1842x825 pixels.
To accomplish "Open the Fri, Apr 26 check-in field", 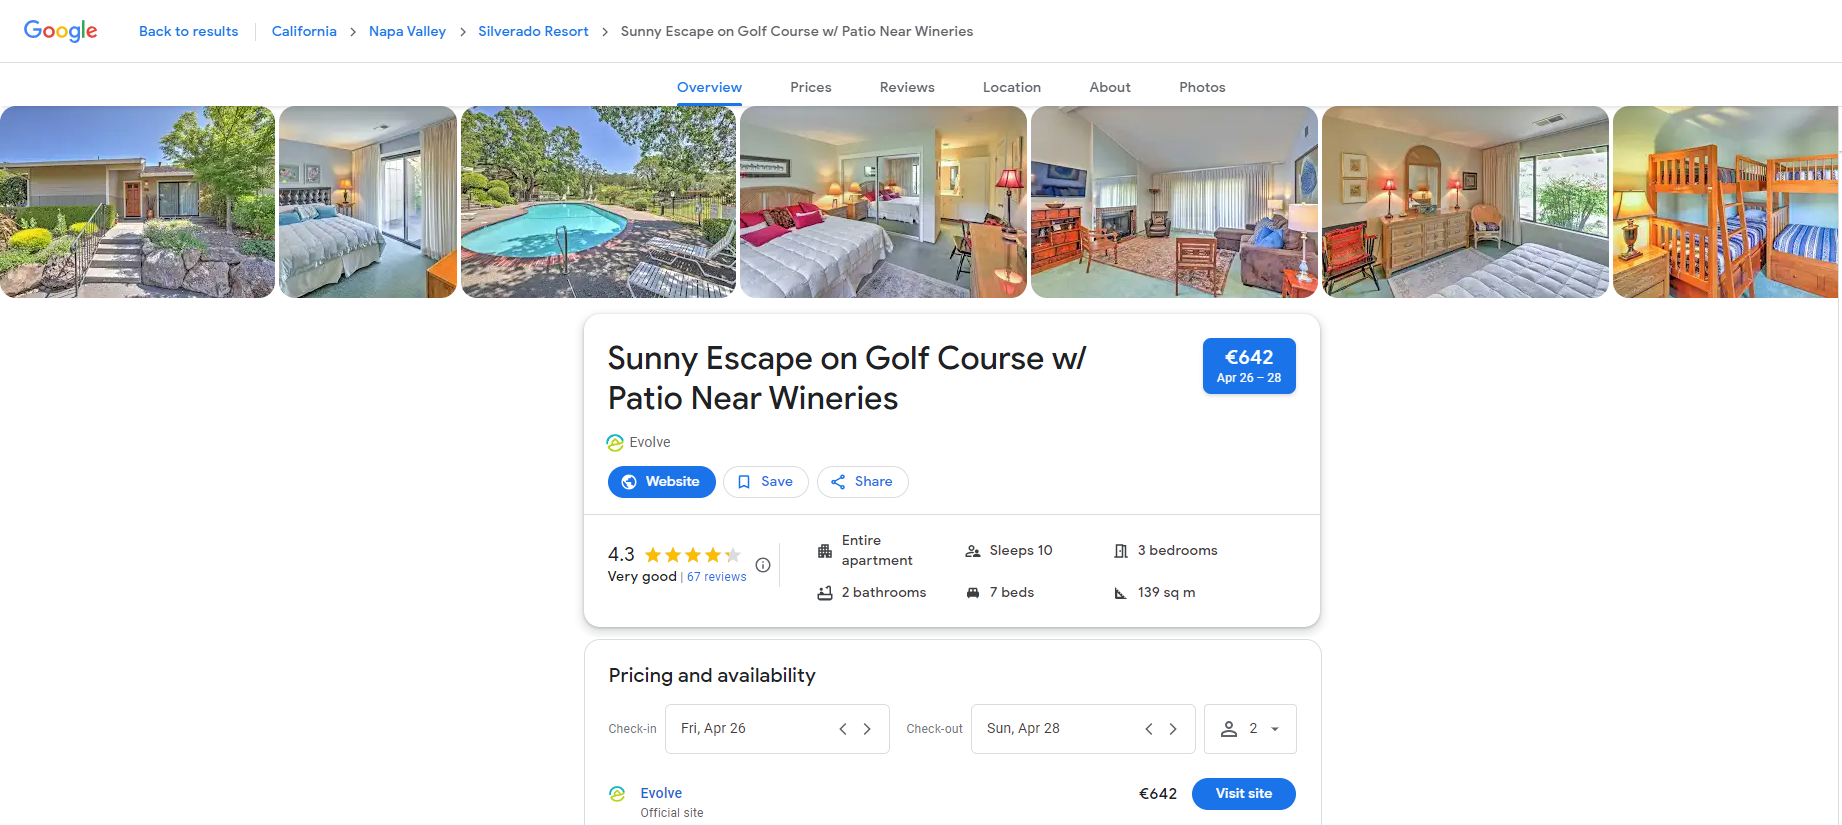I will [777, 729].
